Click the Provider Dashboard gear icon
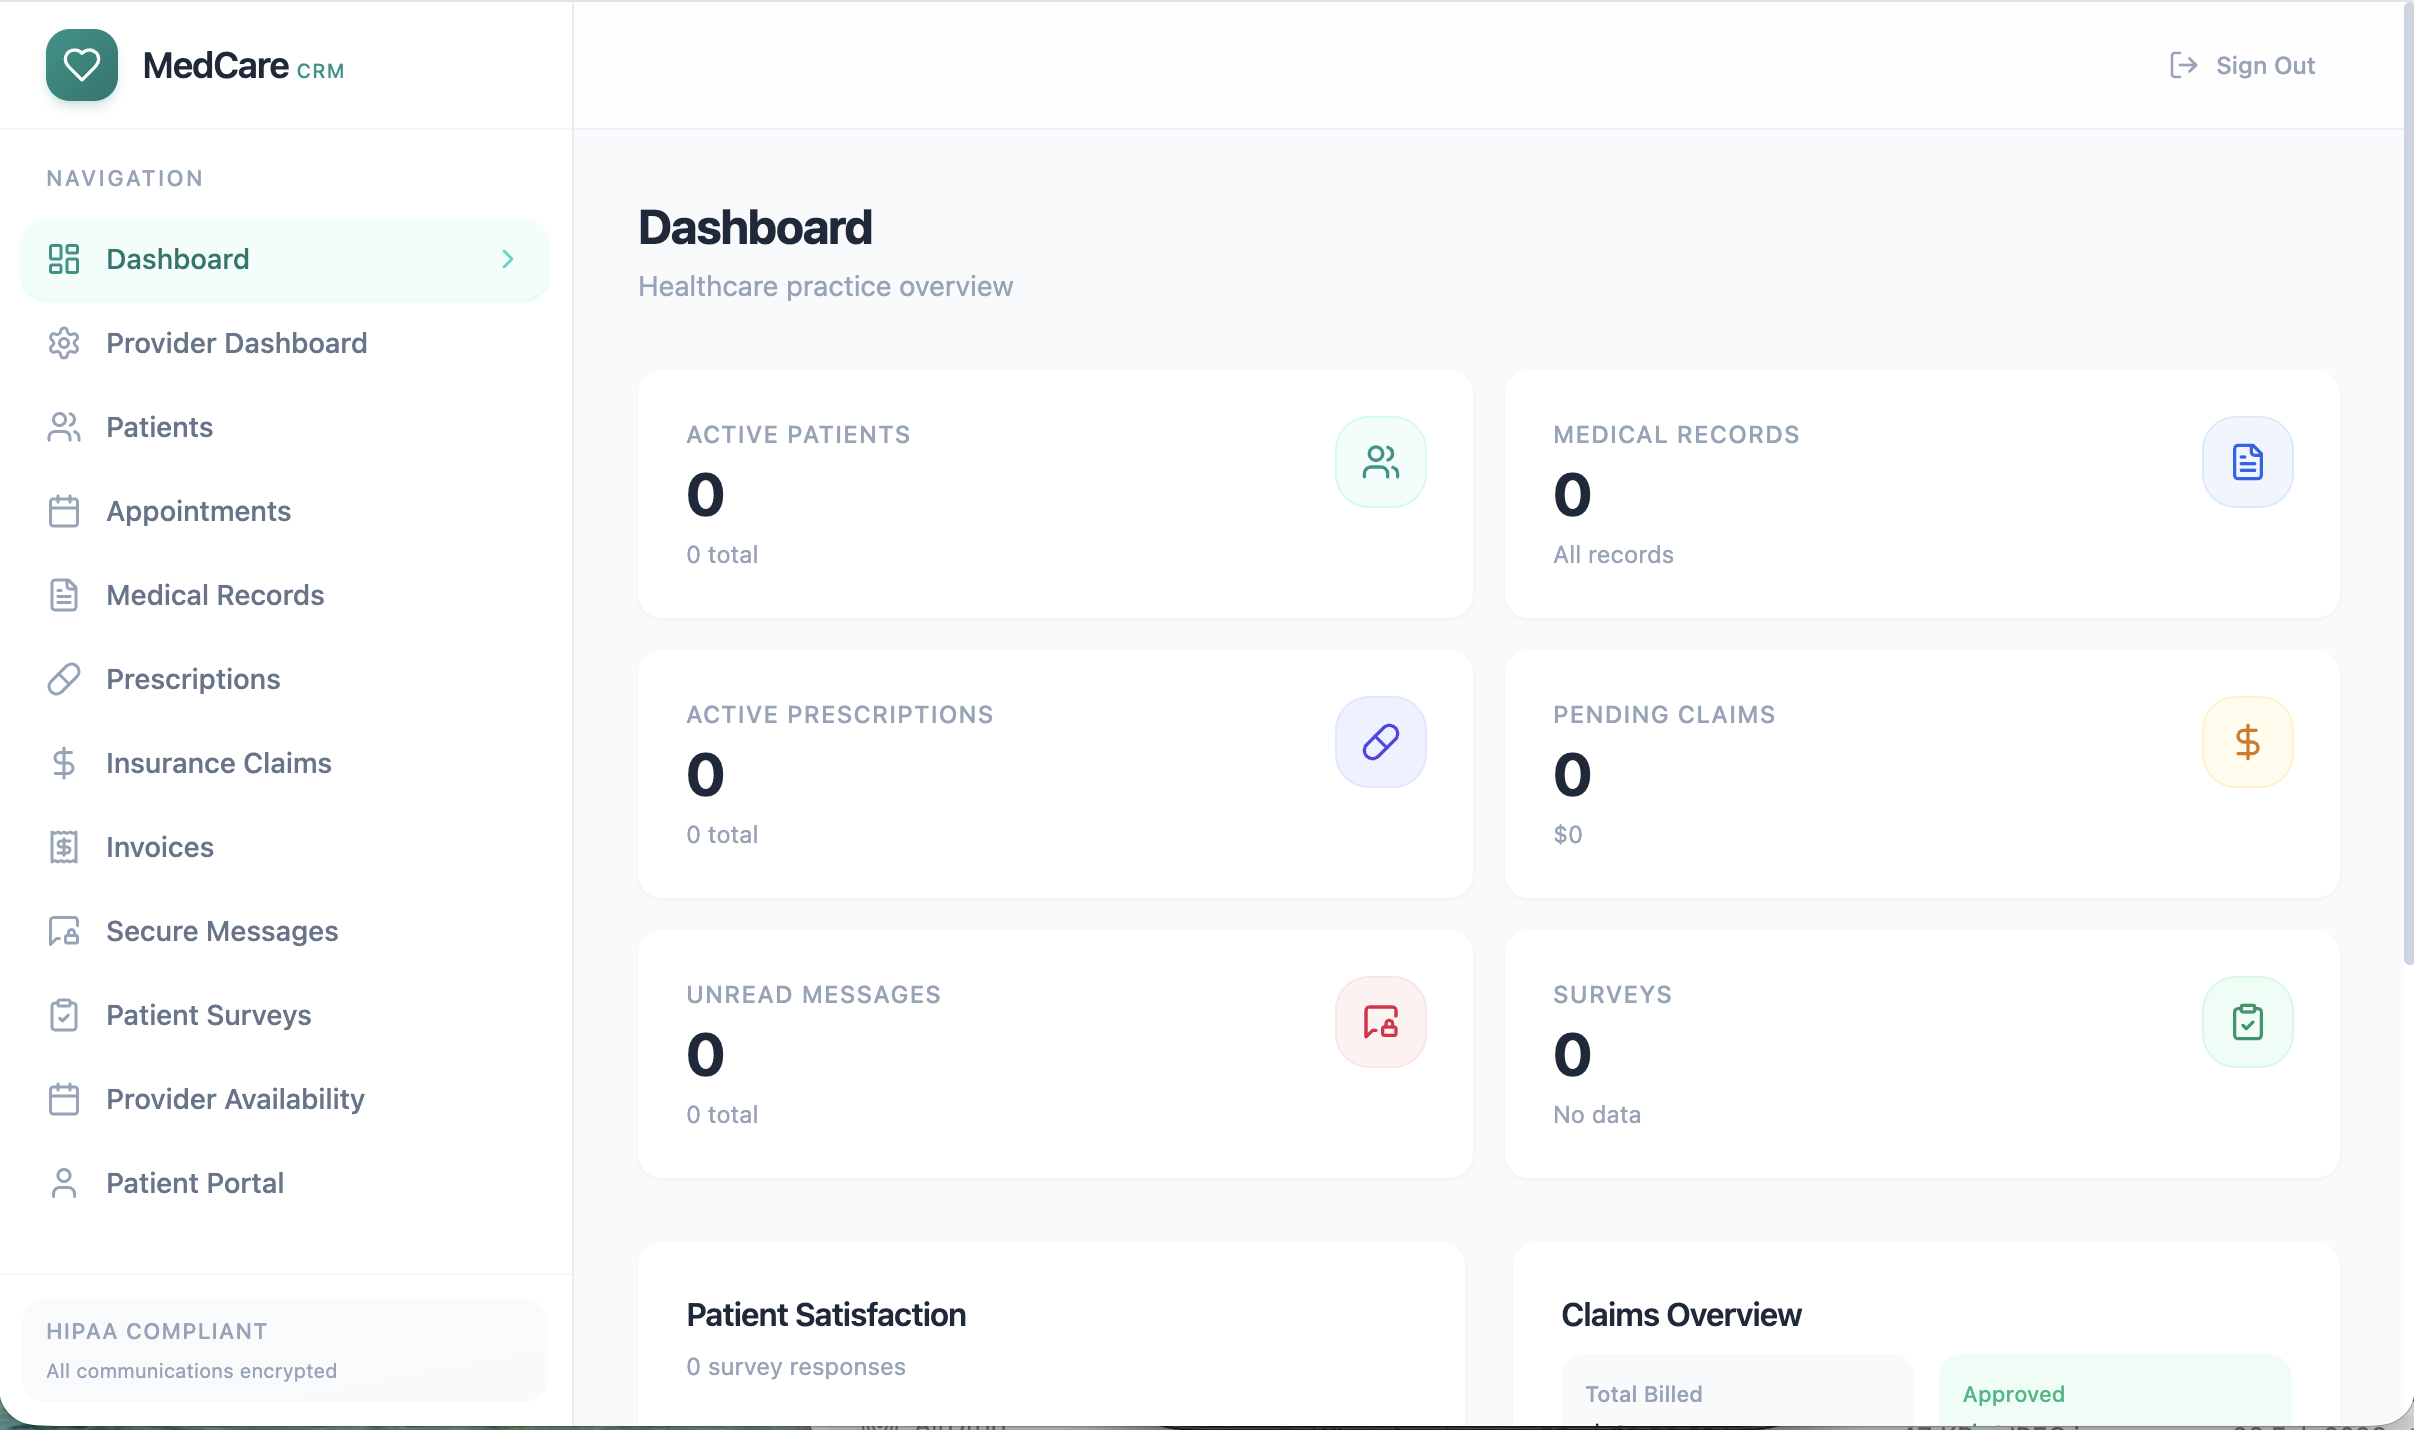The width and height of the screenshot is (2414, 1430). click(x=64, y=343)
